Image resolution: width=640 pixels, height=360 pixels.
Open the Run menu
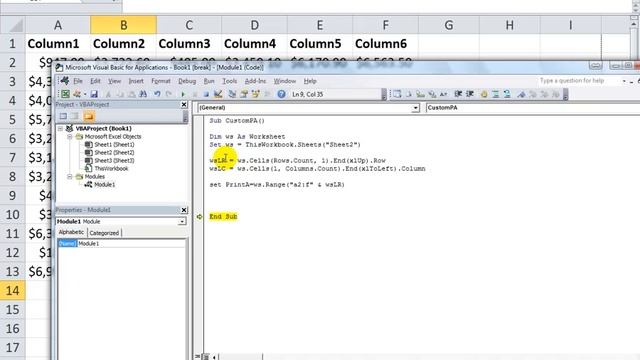(x=209, y=81)
